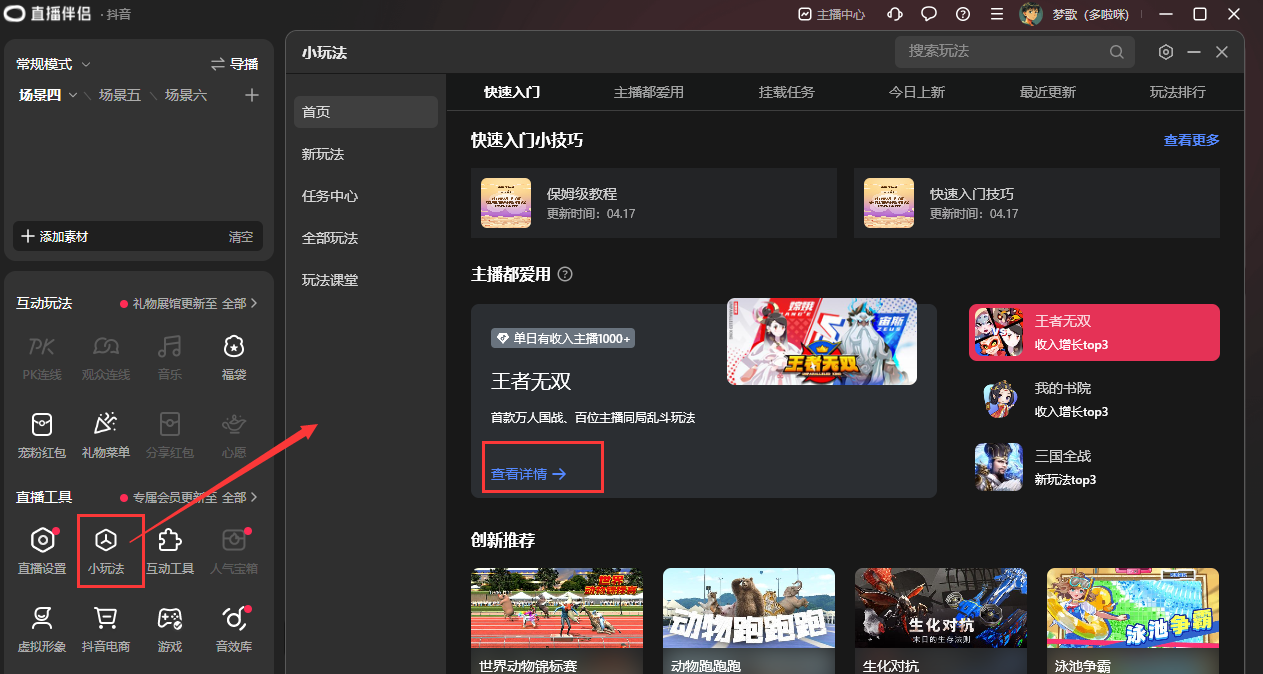Open 查看更多 for quick start tips
The height and width of the screenshot is (674, 1263).
[x=1191, y=140]
